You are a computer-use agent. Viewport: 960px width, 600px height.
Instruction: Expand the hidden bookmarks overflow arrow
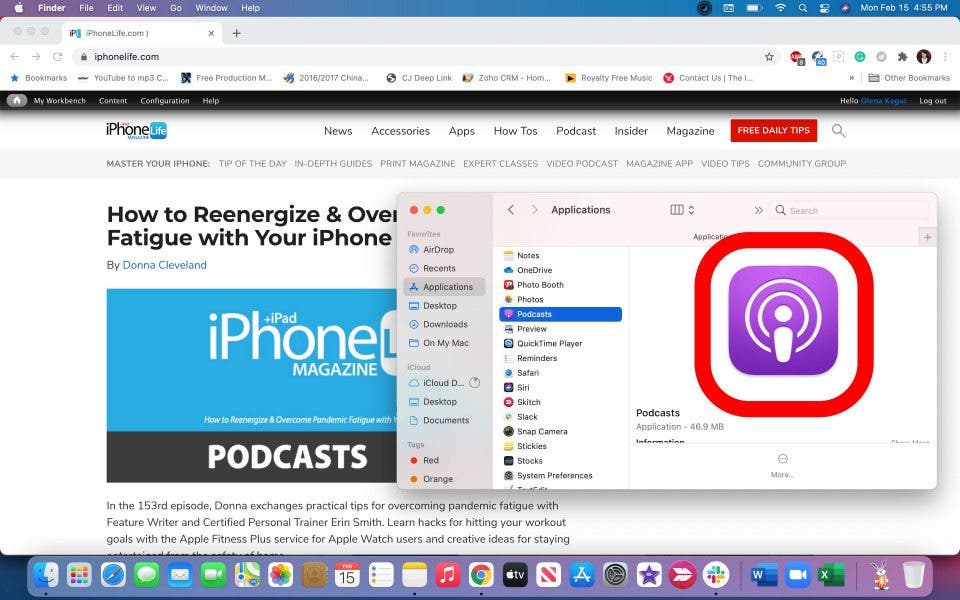click(852, 78)
